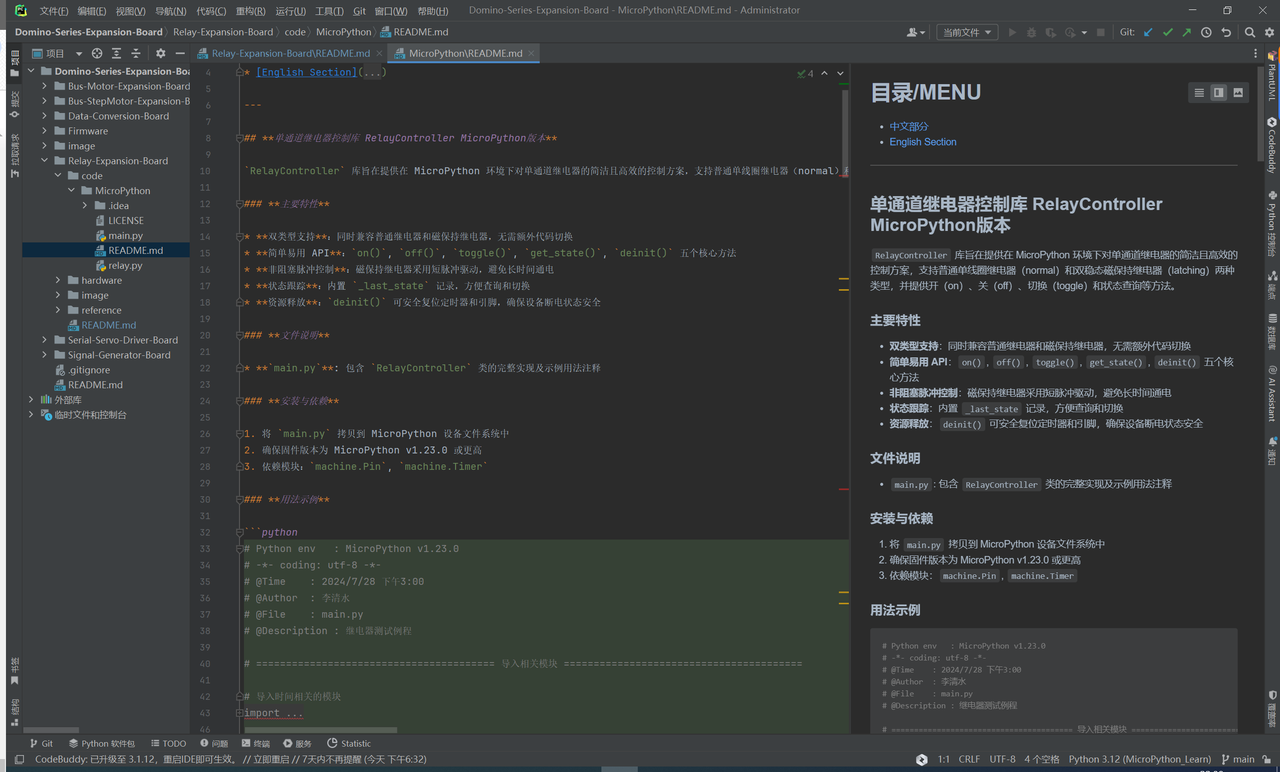Click the Git commit checkmark icon
Screen dimensions: 1280x772
tap(1167, 32)
